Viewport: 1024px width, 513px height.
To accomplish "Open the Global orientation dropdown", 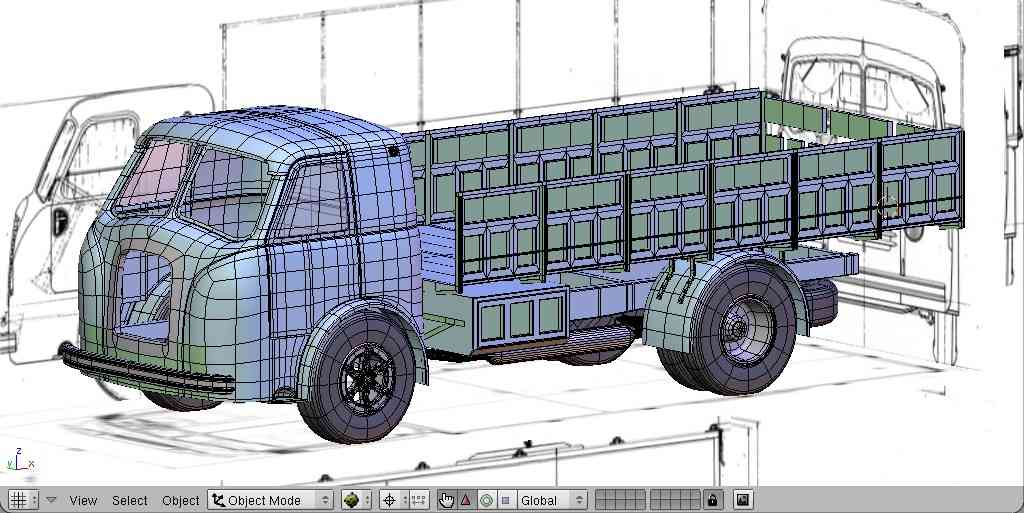I will 551,501.
